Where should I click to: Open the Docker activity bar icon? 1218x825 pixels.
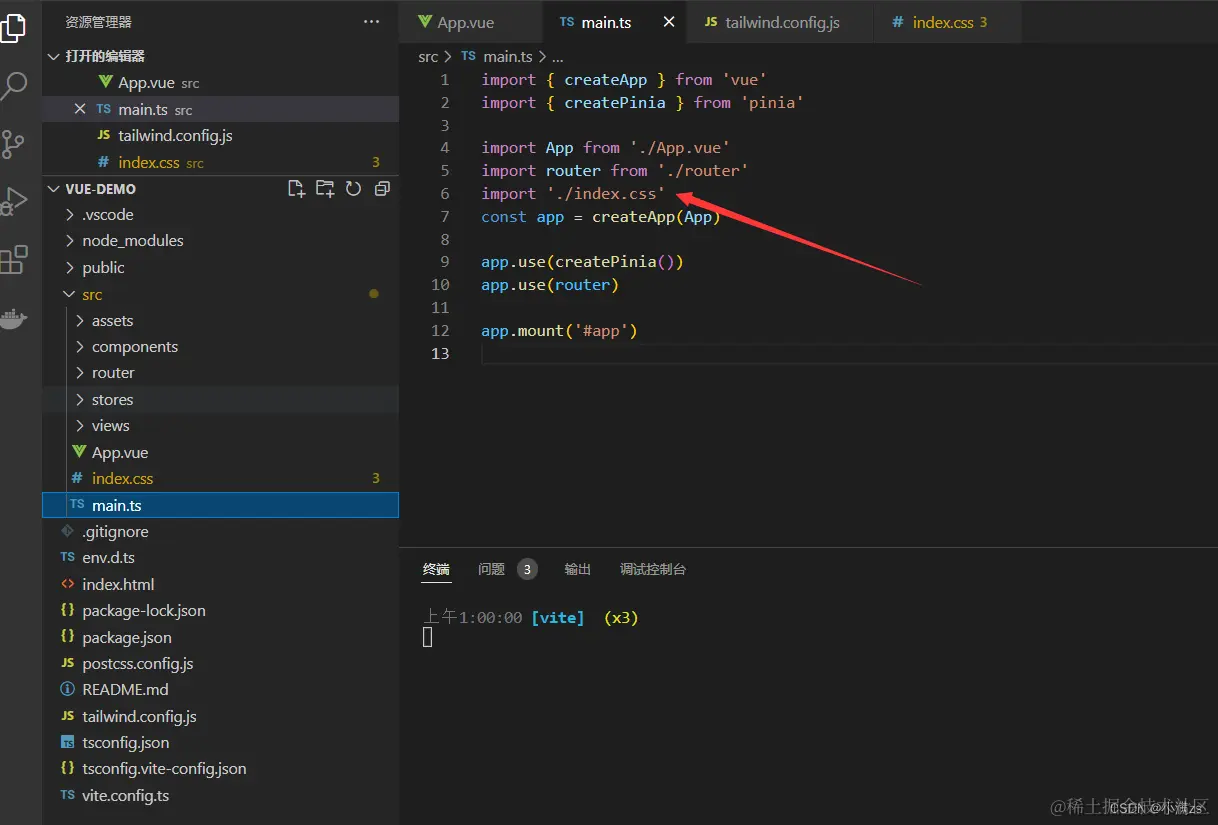[x=12, y=320]
